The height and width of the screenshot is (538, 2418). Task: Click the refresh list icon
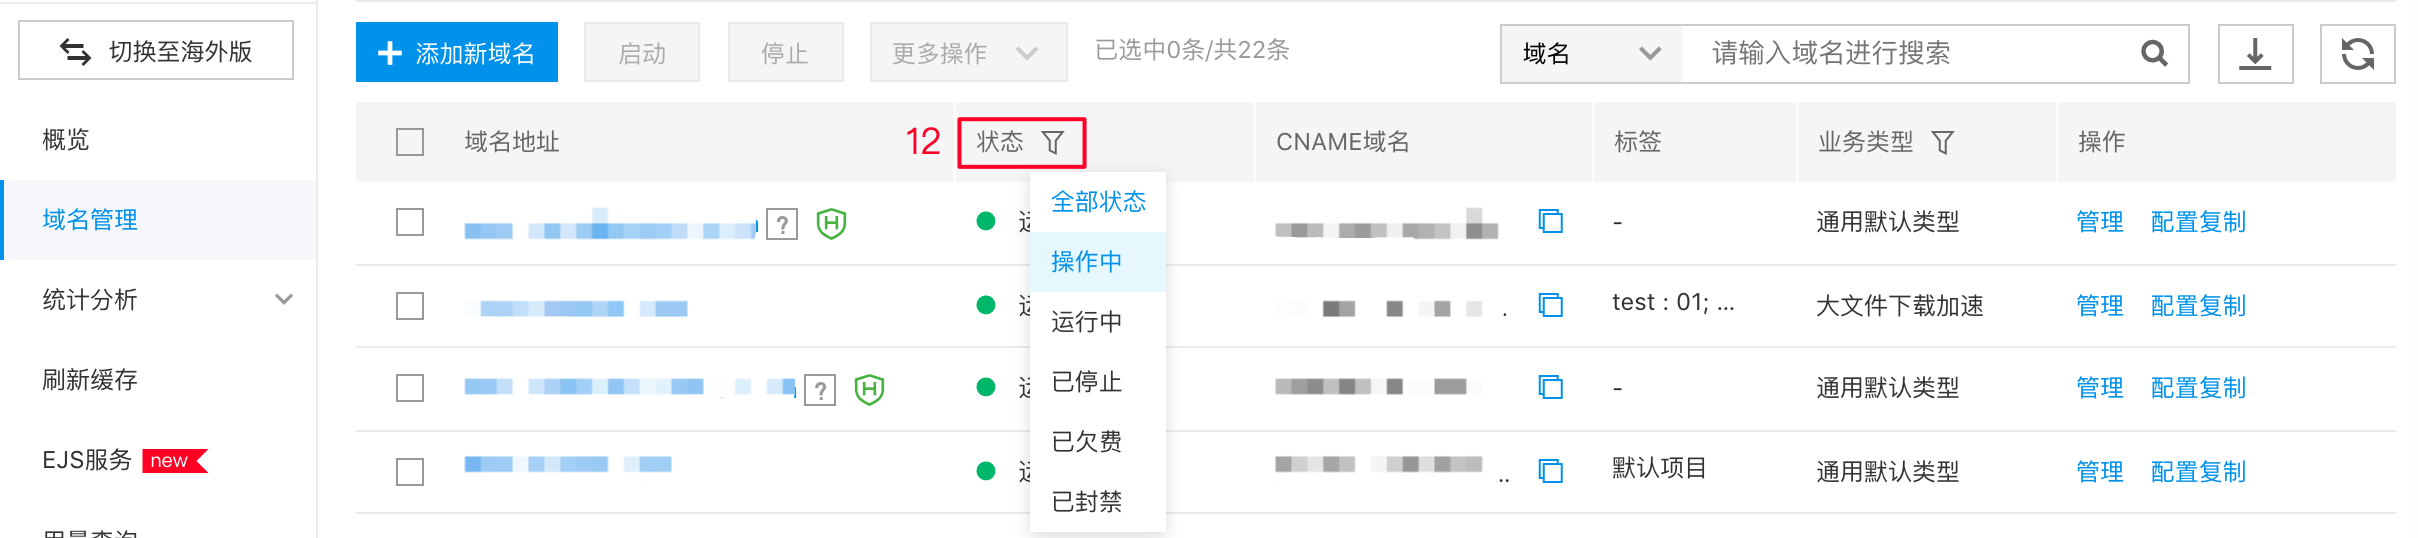pos(2357,54)
